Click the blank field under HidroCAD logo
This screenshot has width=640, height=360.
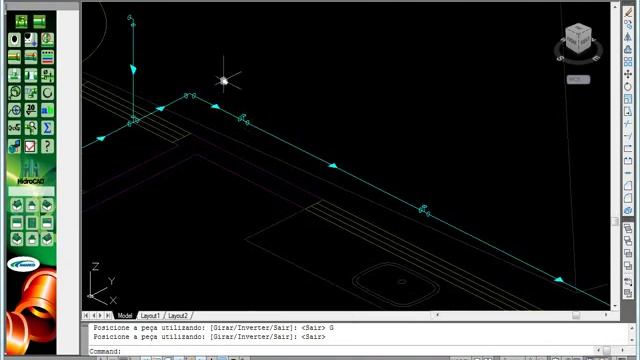31,191
